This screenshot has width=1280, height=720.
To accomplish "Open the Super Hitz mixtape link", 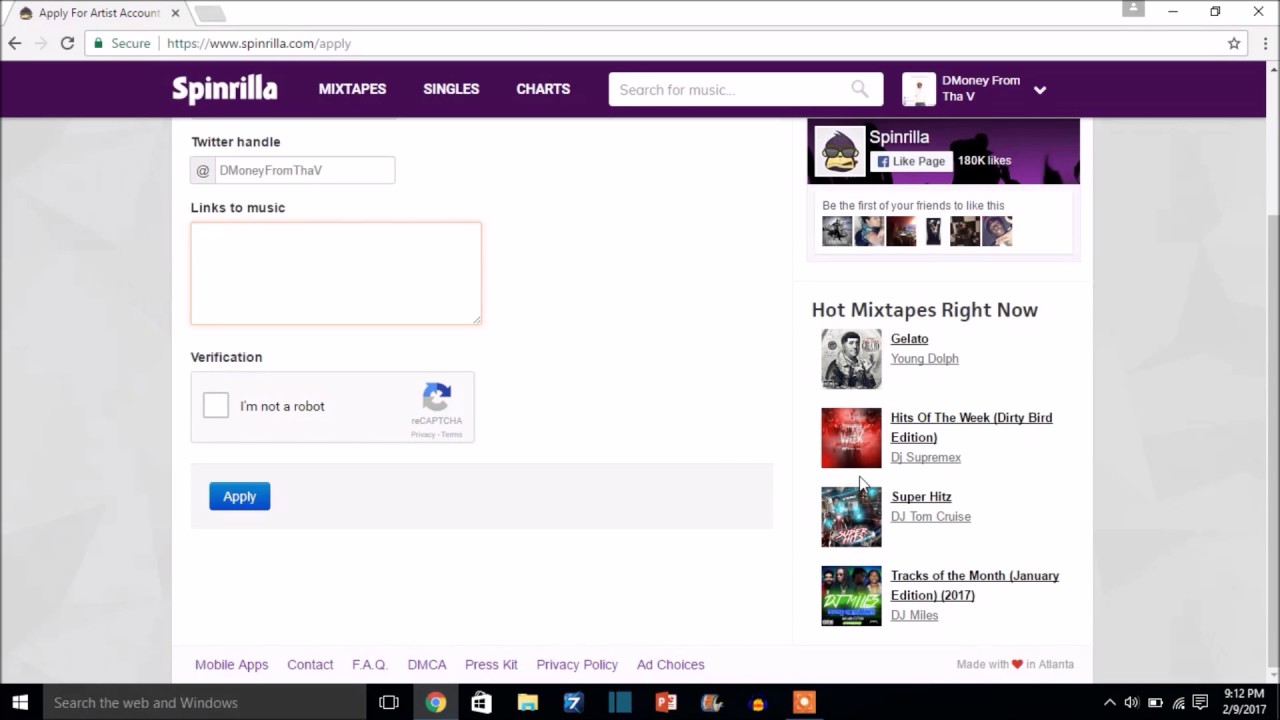I will 921,497.
